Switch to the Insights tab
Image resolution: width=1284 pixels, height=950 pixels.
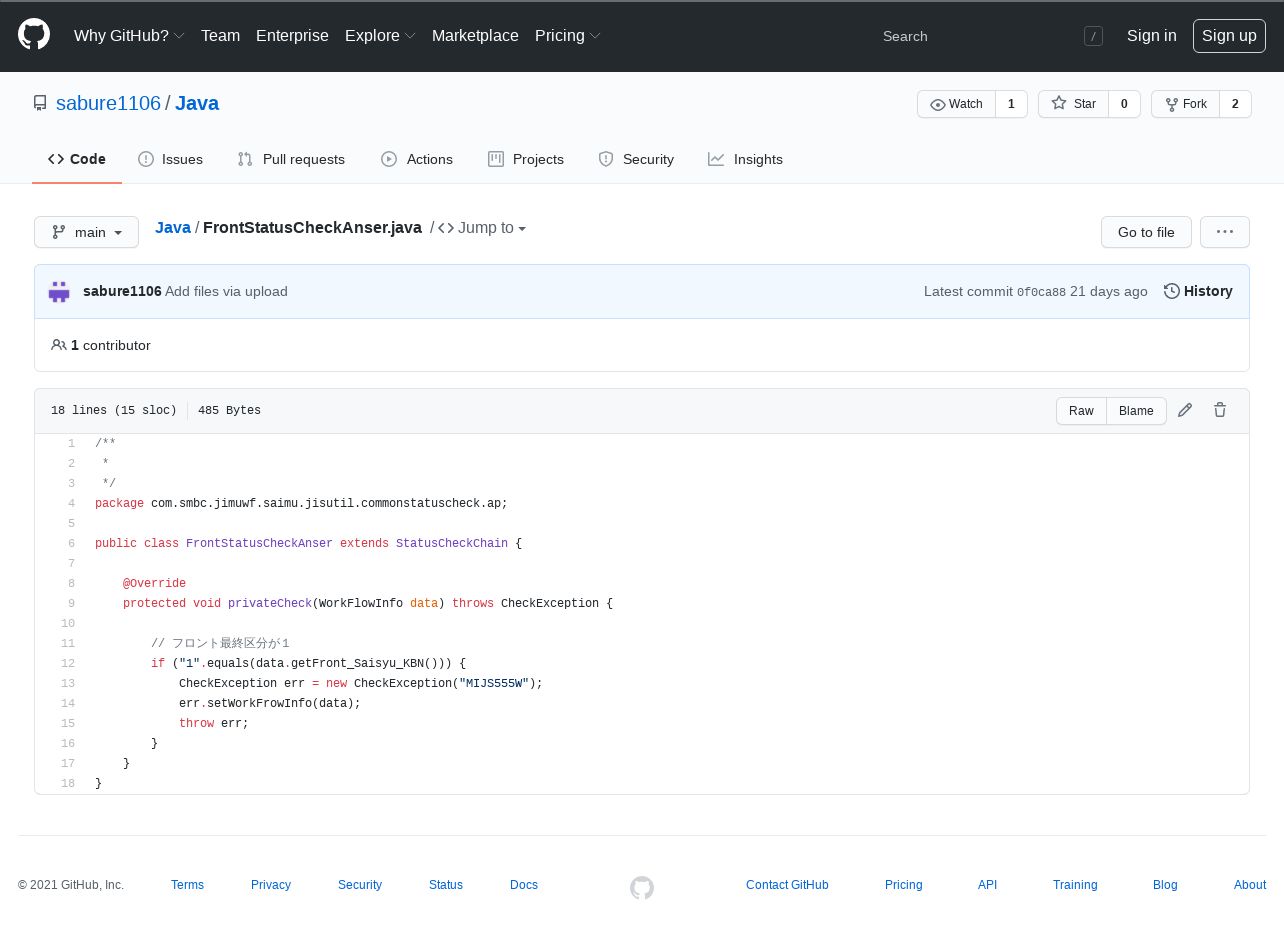coord(745,159)
